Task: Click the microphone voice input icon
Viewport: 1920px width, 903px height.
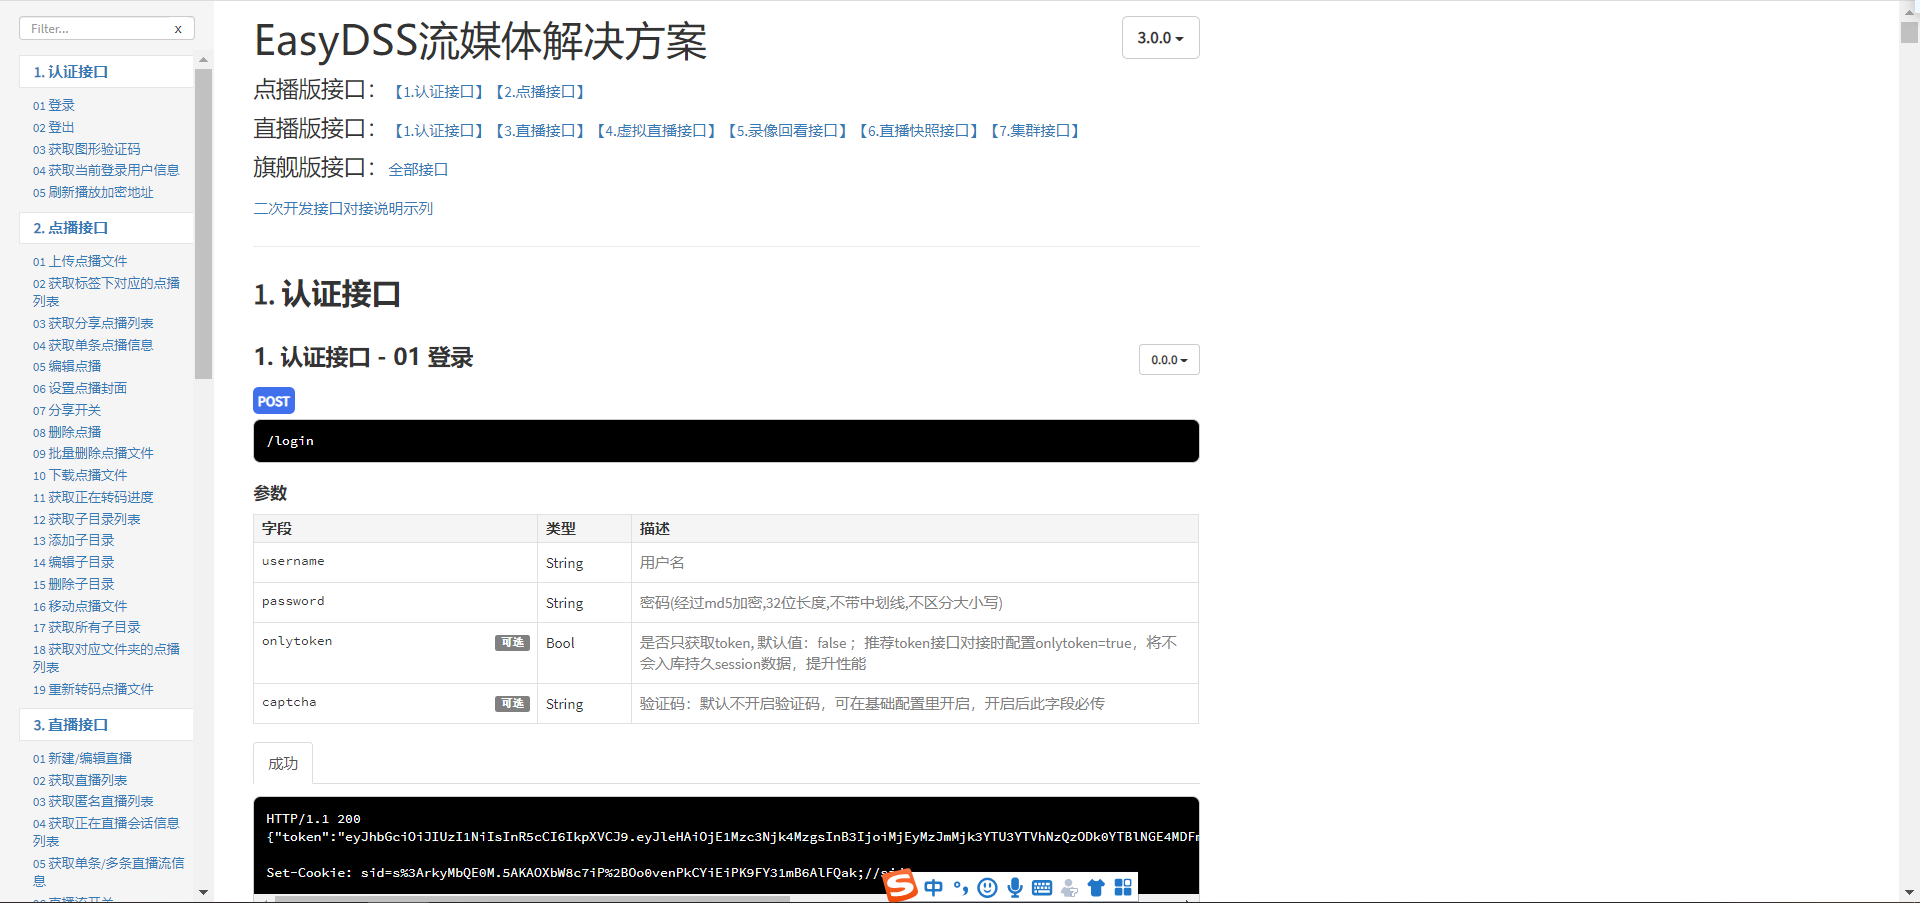Action: [1015, 888]
